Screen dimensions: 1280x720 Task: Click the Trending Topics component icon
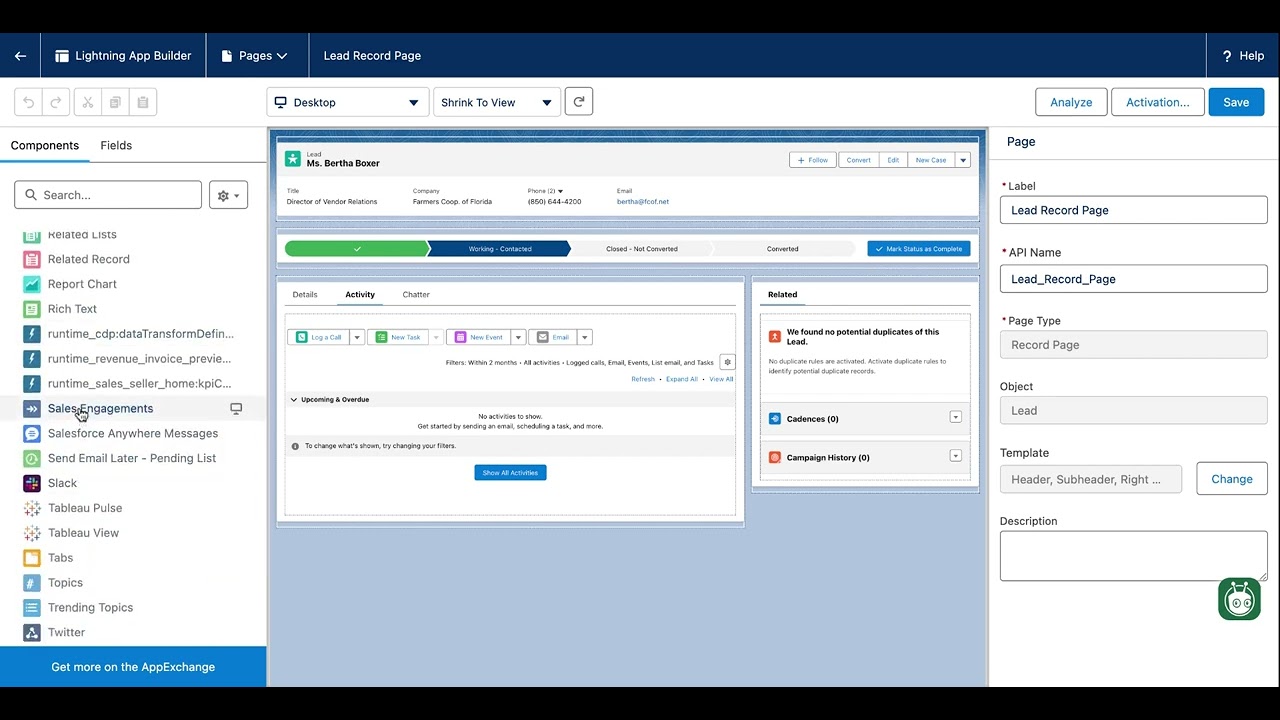pyautogui.click(x=32, y=608)
